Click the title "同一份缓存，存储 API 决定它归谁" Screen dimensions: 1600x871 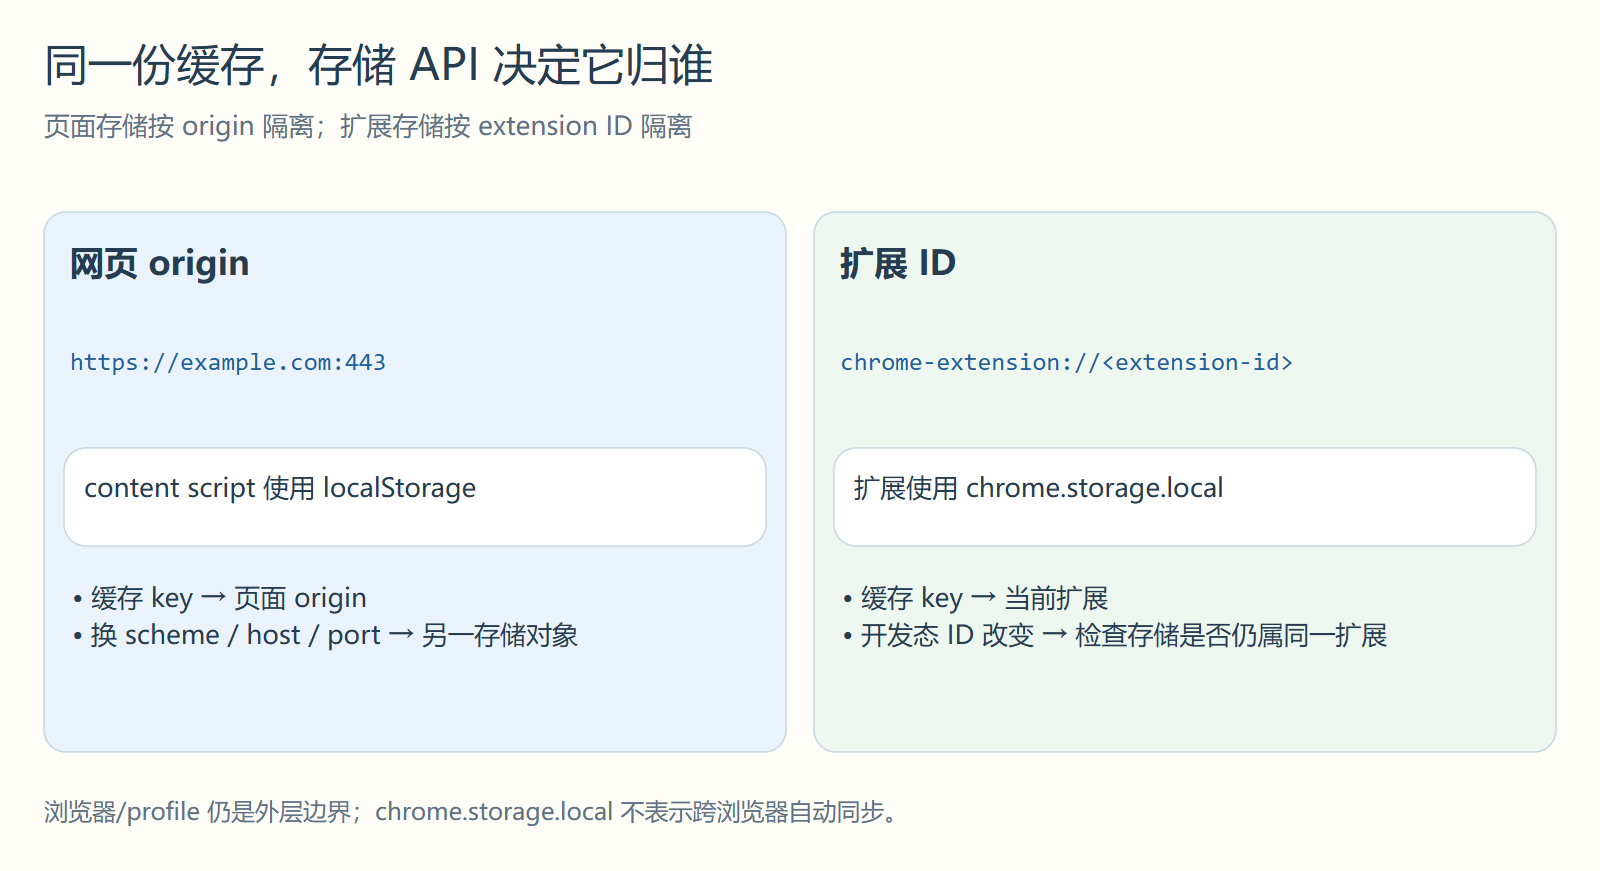point(378,66)
